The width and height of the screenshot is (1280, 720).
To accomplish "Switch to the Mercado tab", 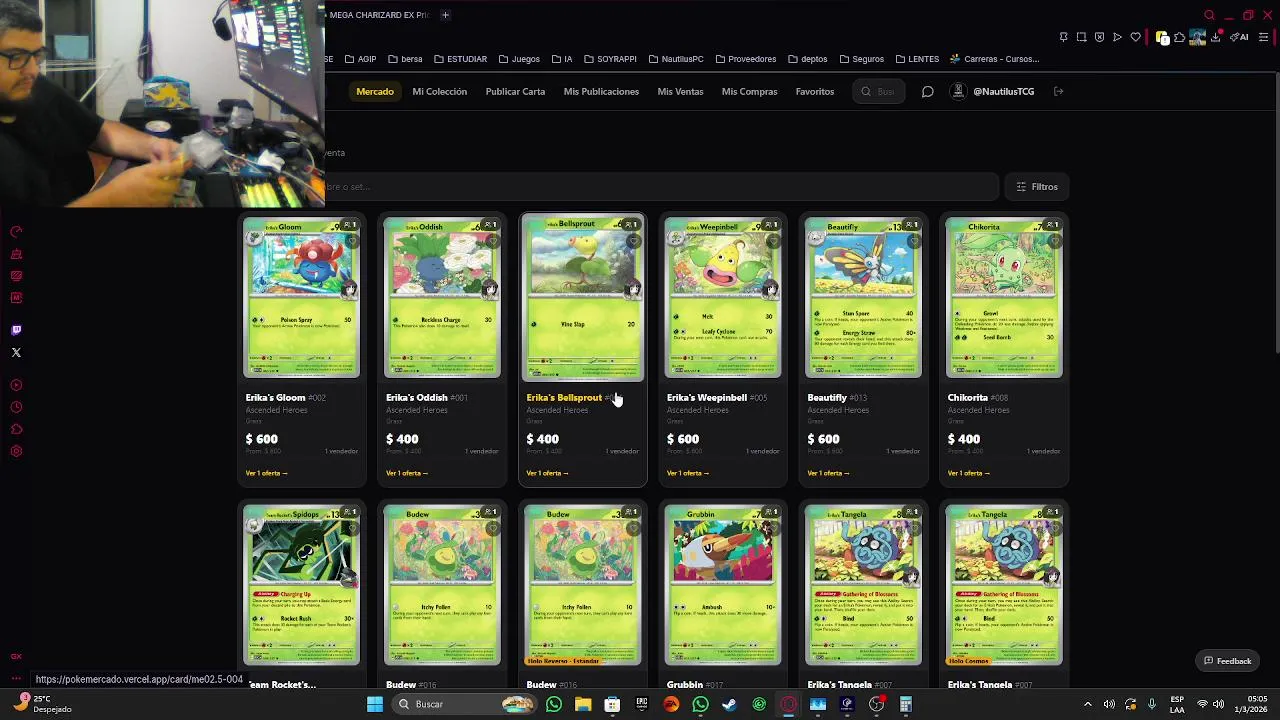I will (x=375, y=92).
